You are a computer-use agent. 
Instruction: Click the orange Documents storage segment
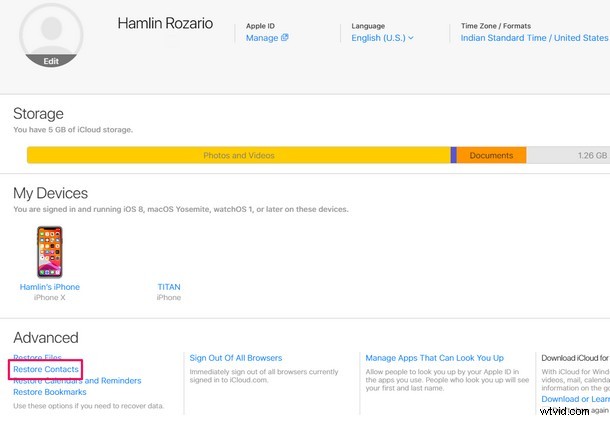[x=491, y=155]
